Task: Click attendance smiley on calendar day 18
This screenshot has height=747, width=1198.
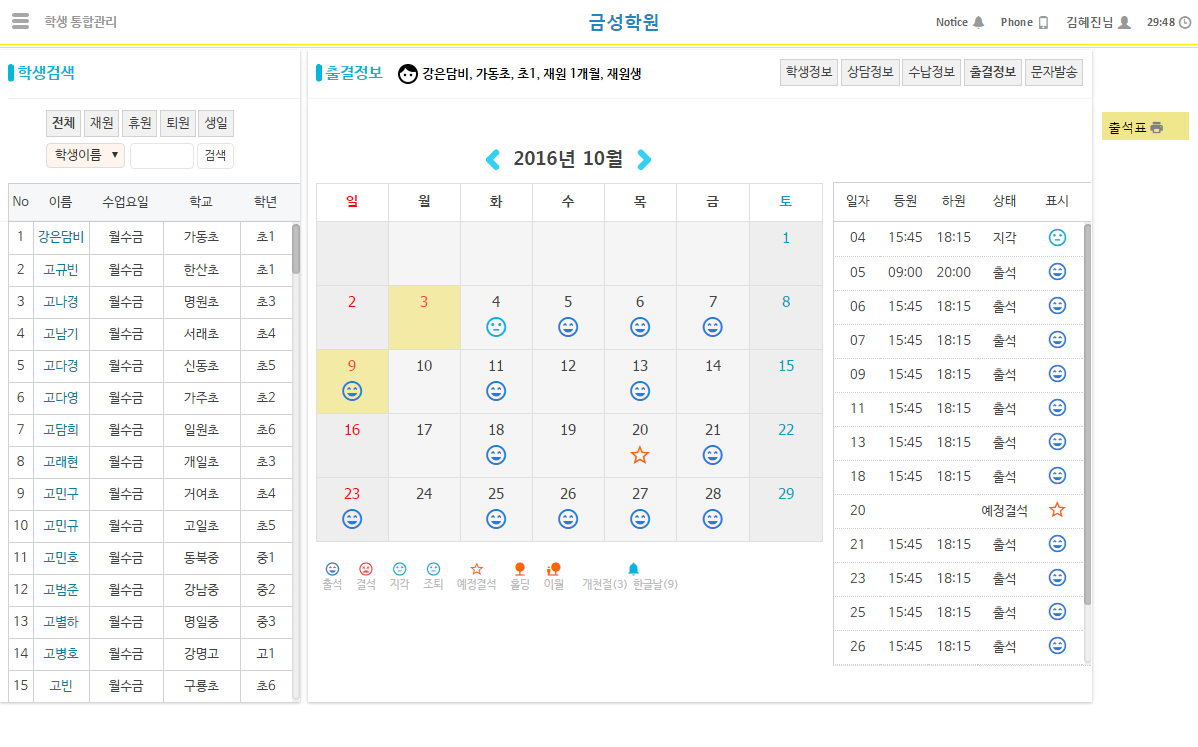Action: pos(496,455)
